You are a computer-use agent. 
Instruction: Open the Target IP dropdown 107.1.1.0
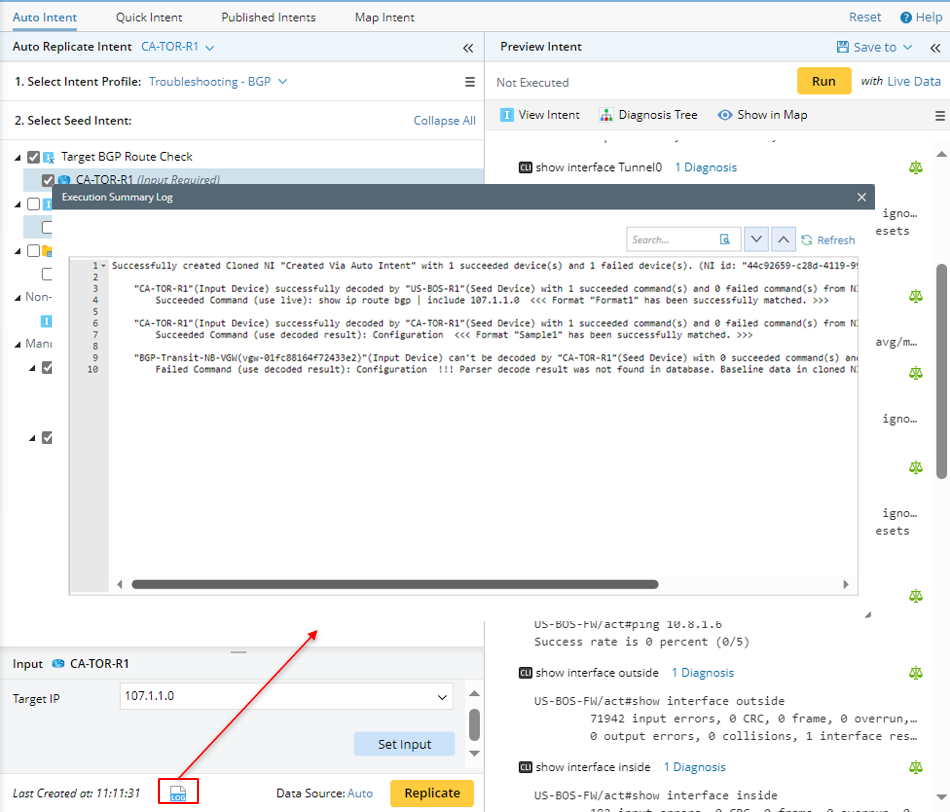[287, 696]
